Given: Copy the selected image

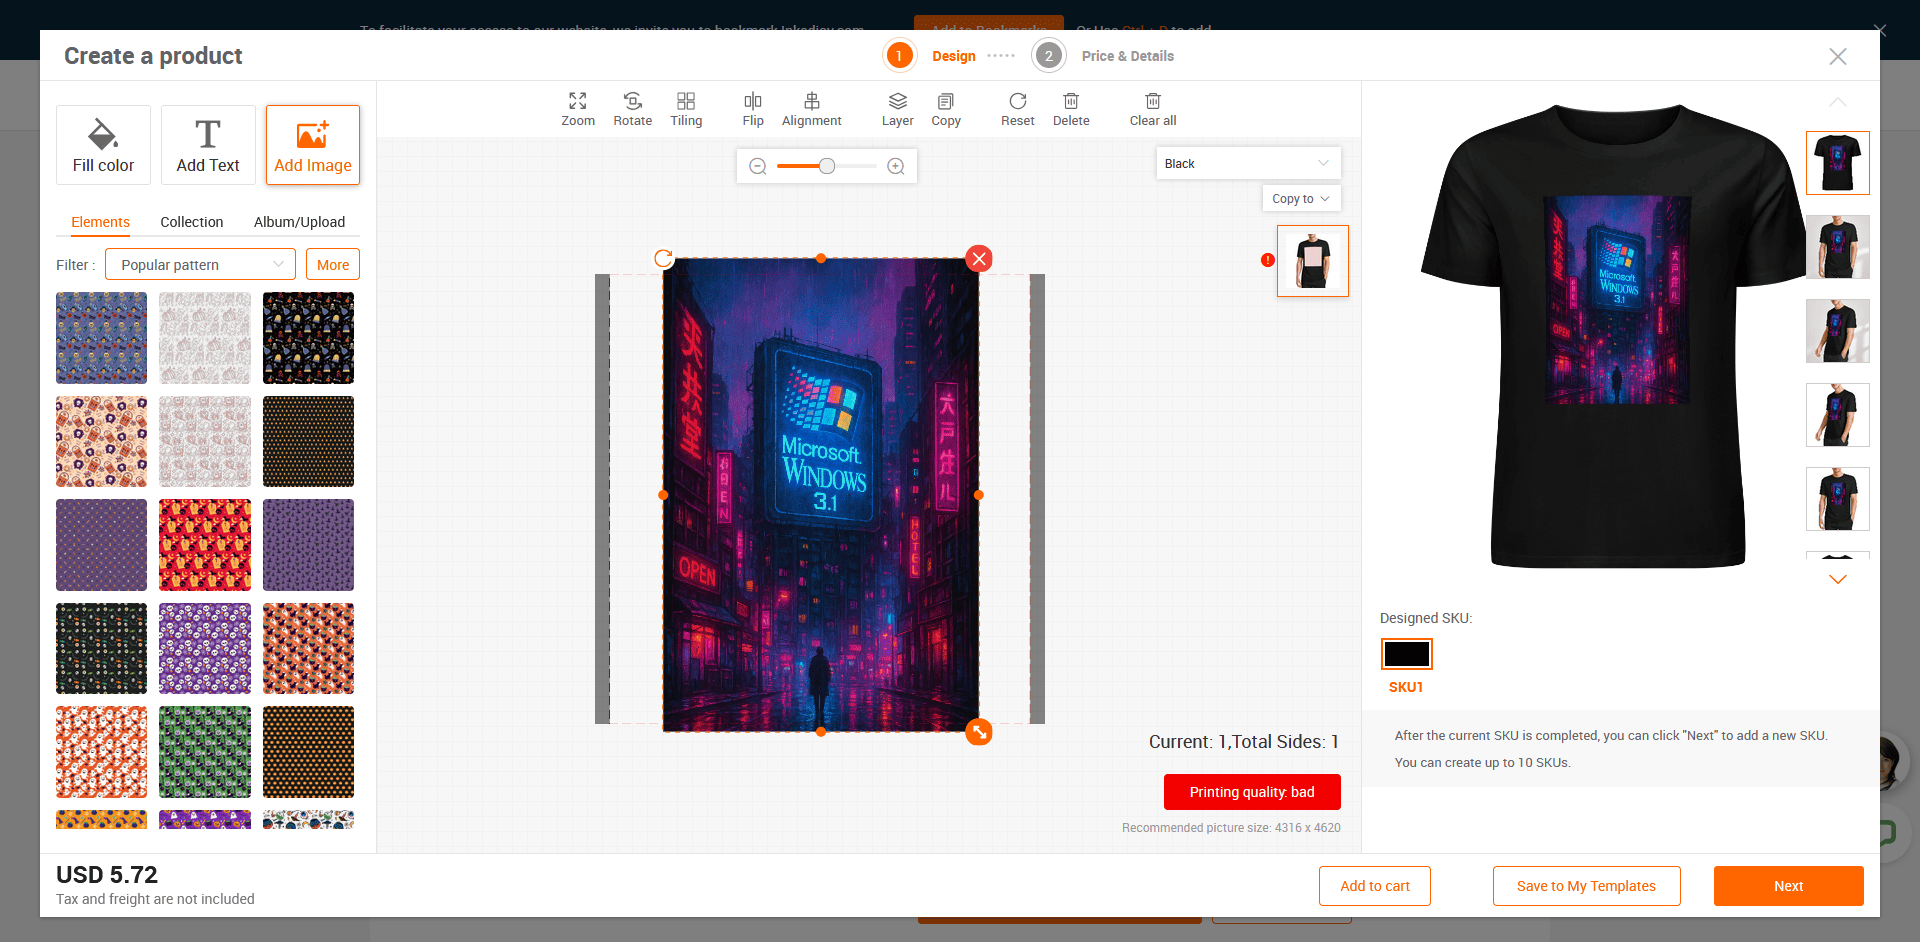Looking at the screenshot, I should tap(946, 109).
